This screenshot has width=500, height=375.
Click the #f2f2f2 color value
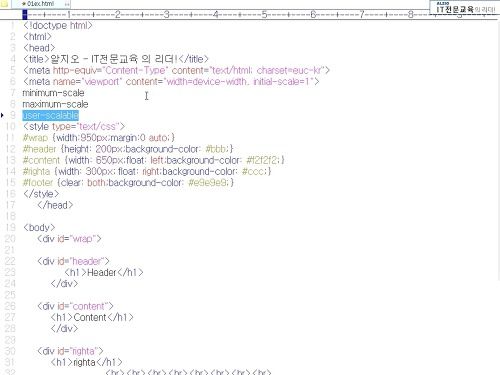[262, 160]
